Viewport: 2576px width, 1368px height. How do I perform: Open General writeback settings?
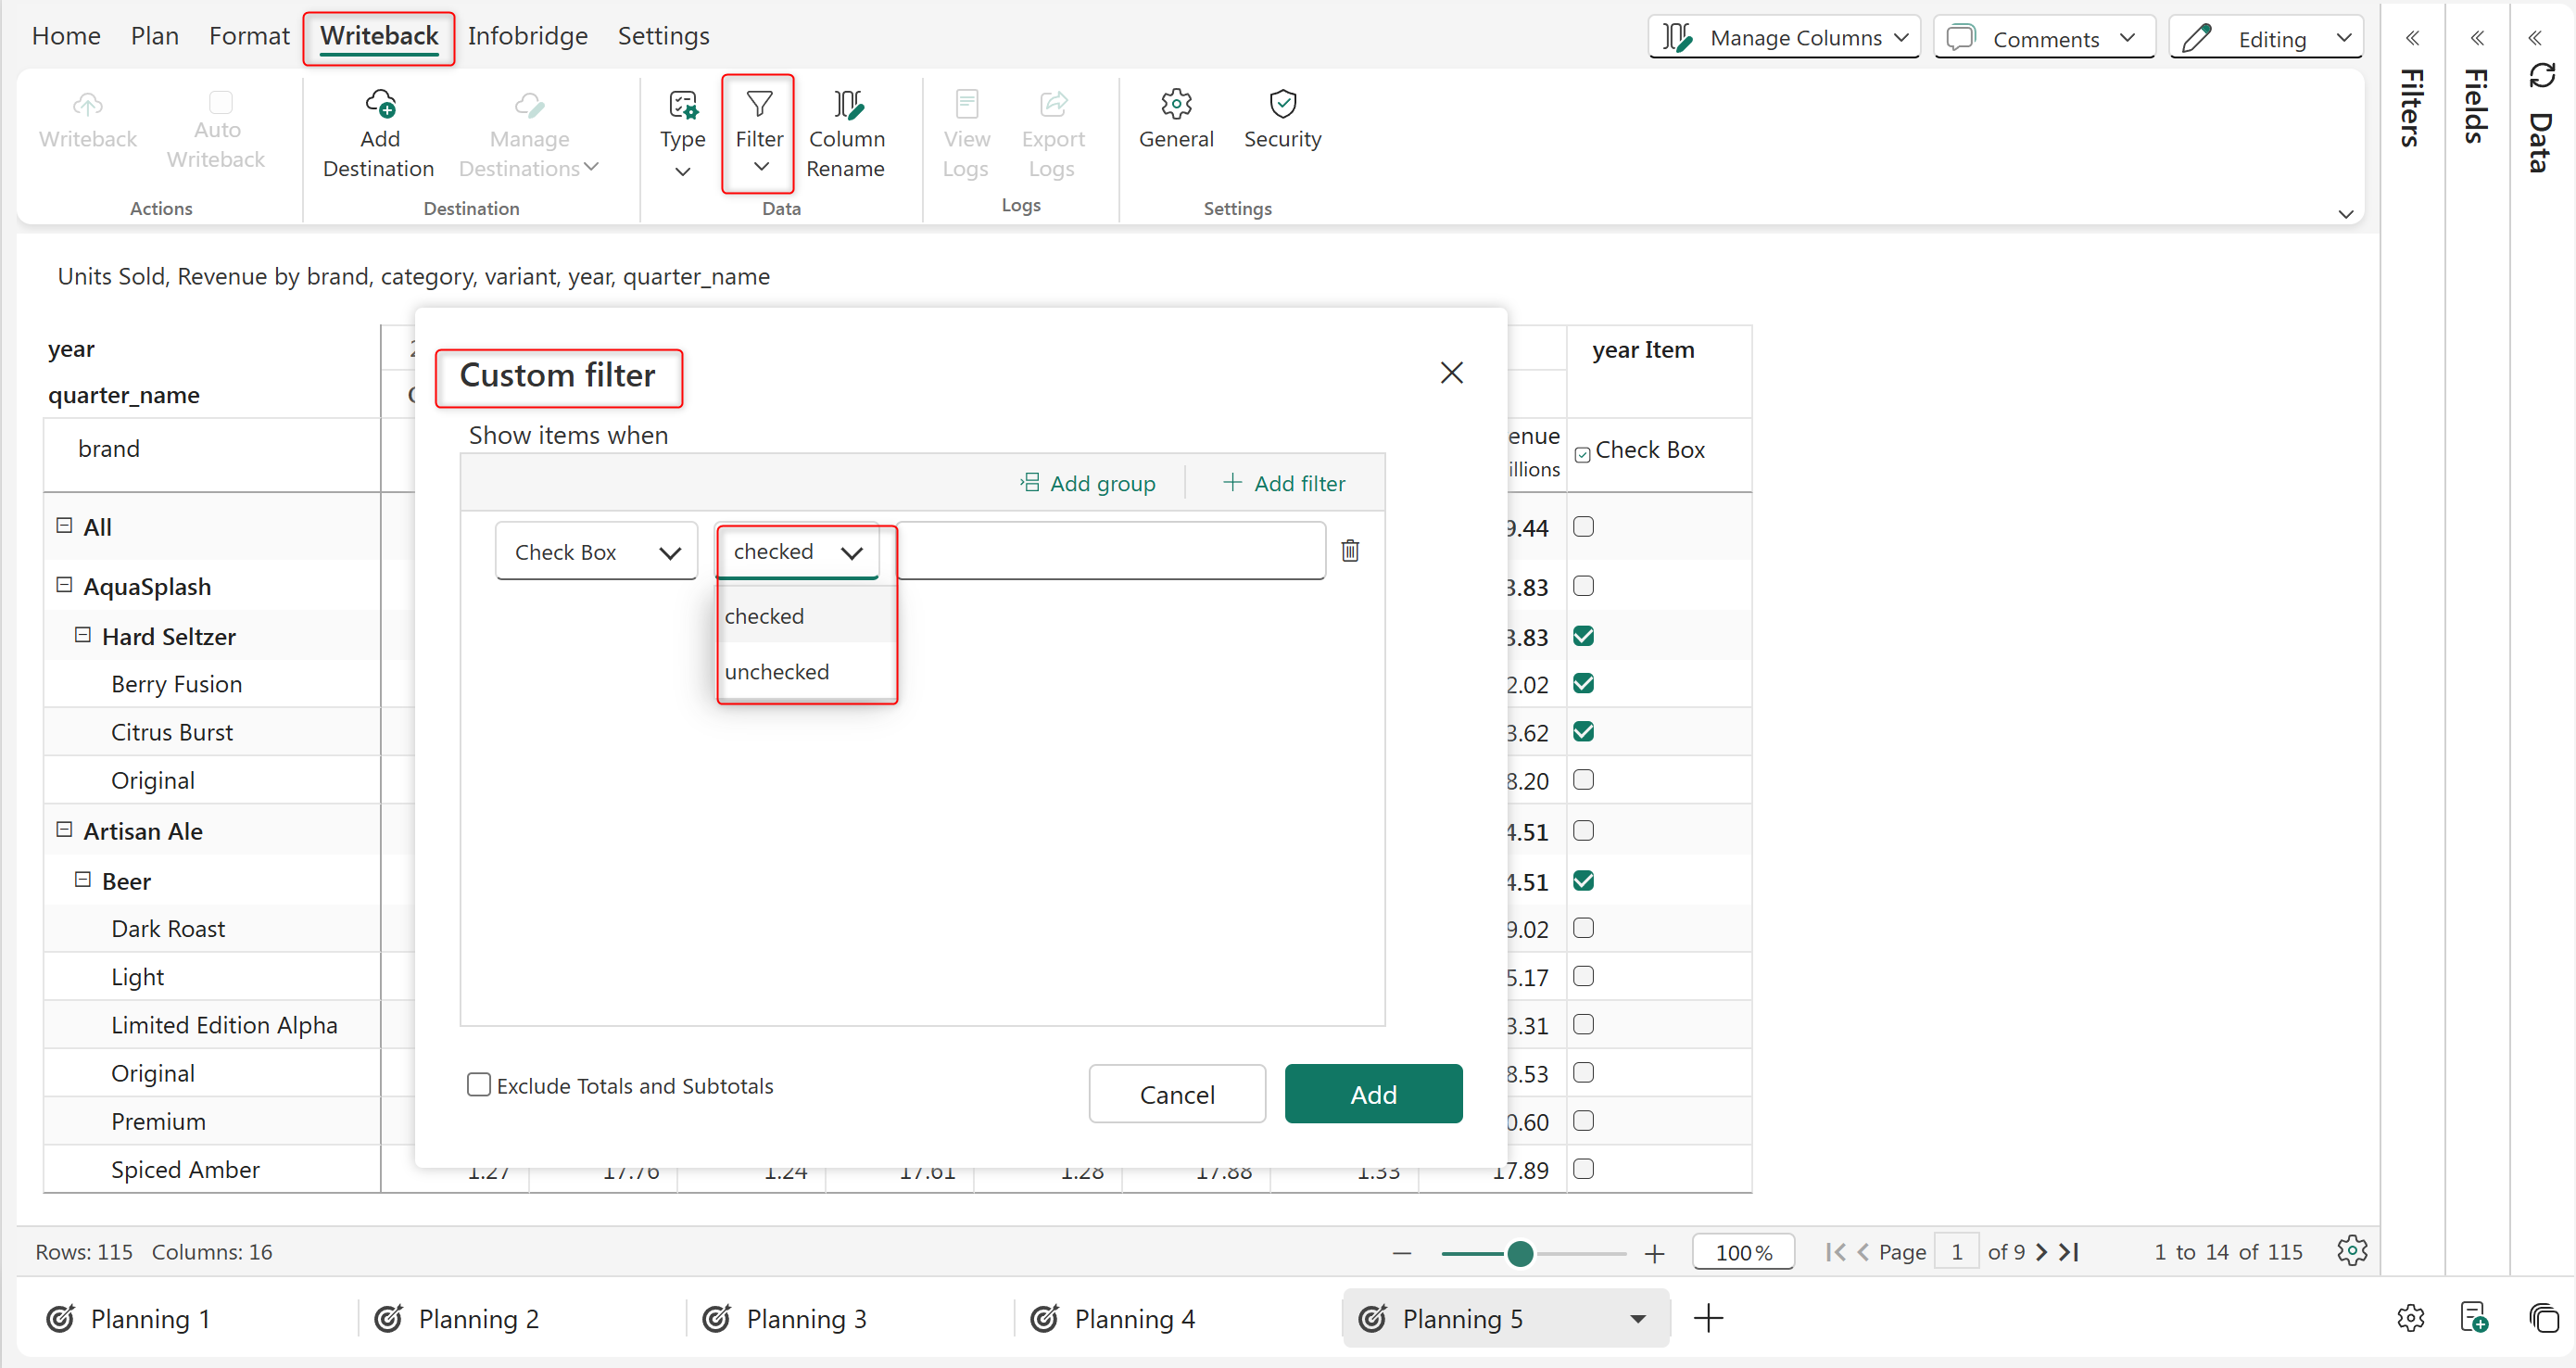pos(1175,118)
